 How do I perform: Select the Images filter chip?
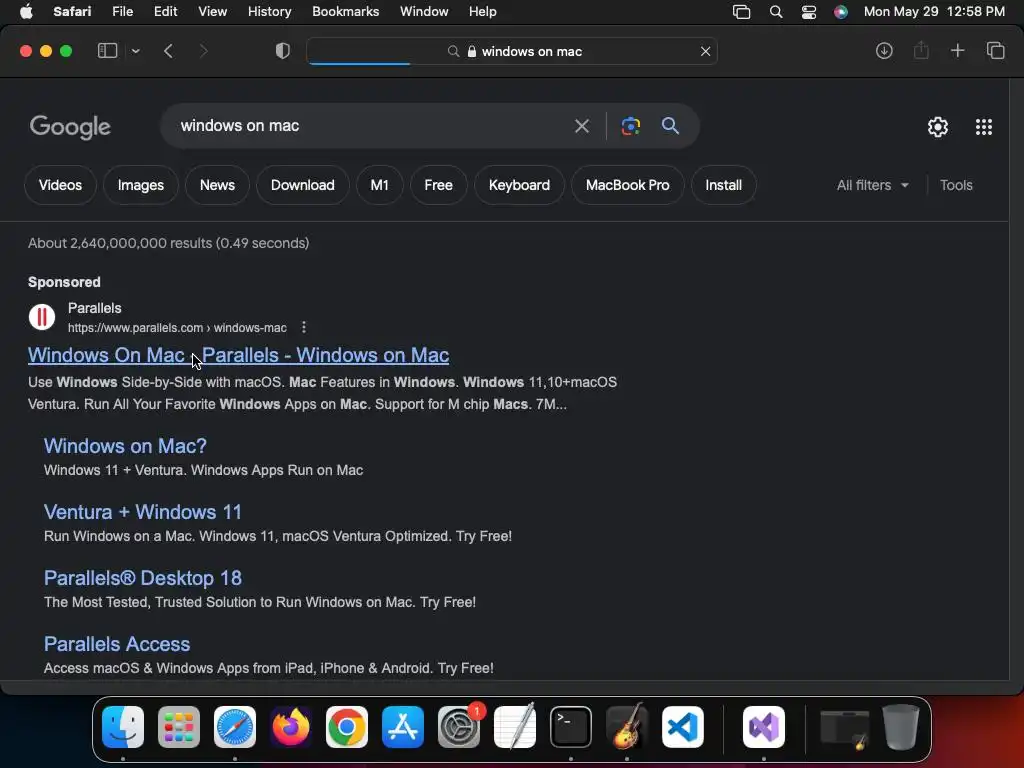(x=140, y=185)
